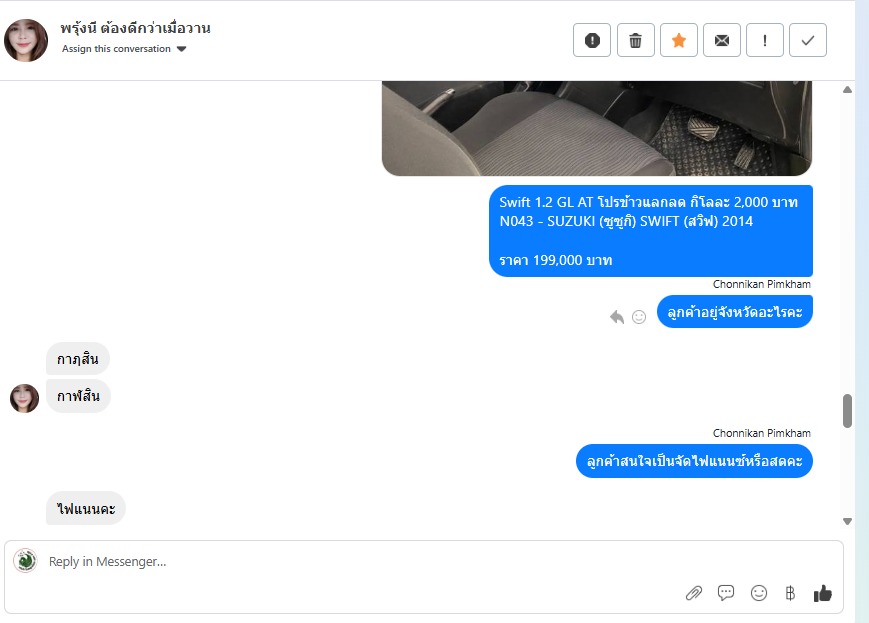Click the scroll up arrow of the chat

847,90
